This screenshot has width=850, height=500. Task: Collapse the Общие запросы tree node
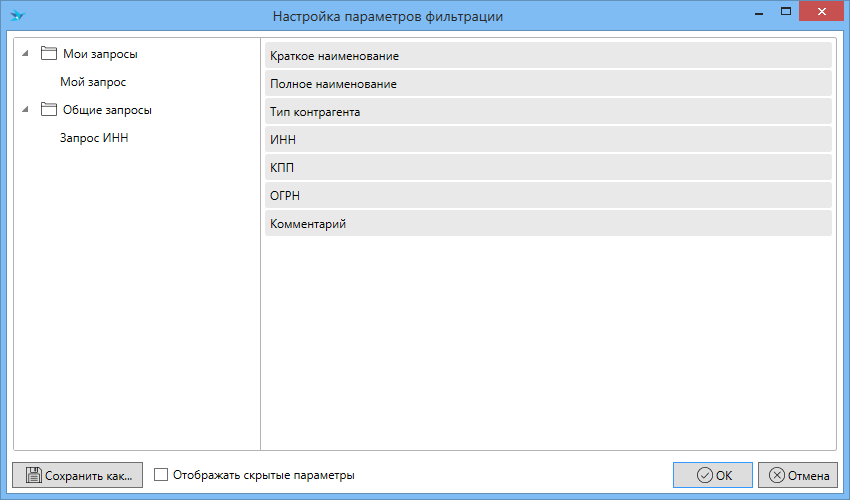(x=24, y=110)
